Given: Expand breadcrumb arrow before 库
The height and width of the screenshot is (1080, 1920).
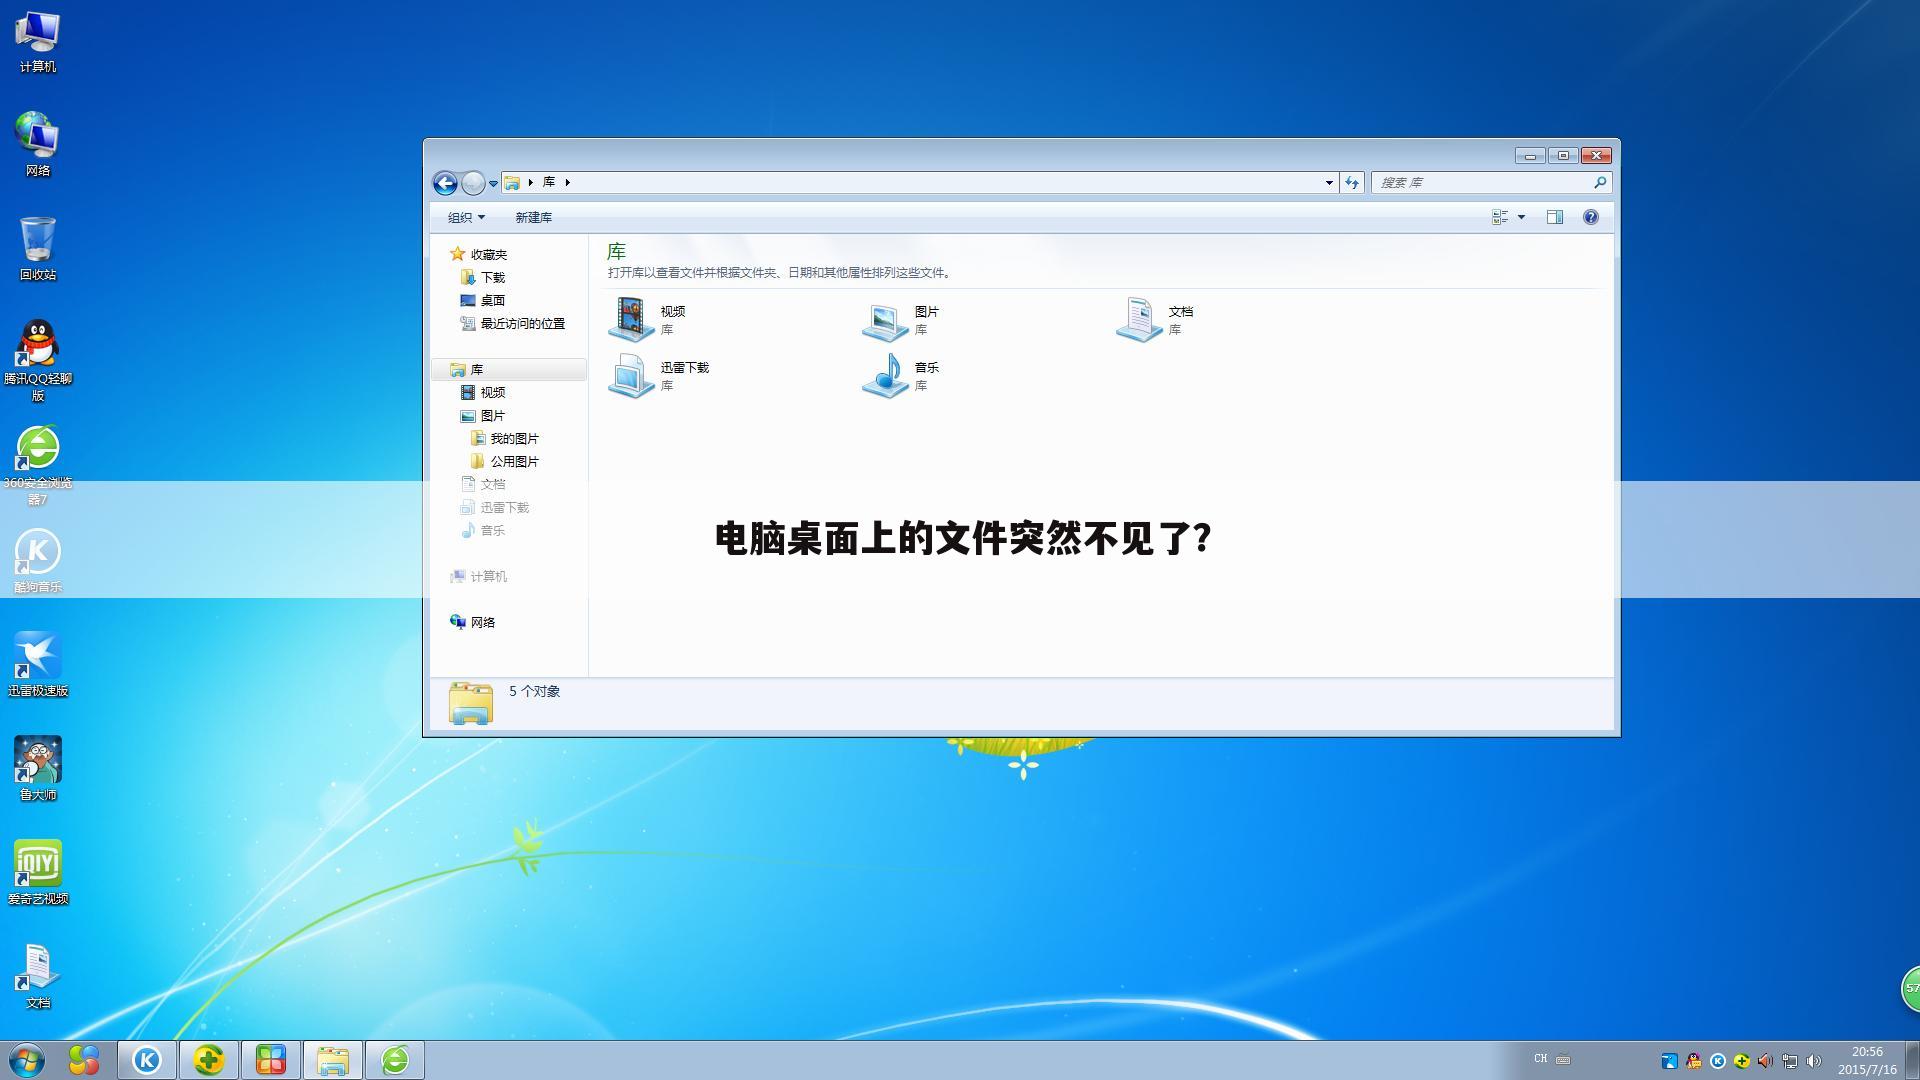Looking at the screenshot, I should (531, 182).
